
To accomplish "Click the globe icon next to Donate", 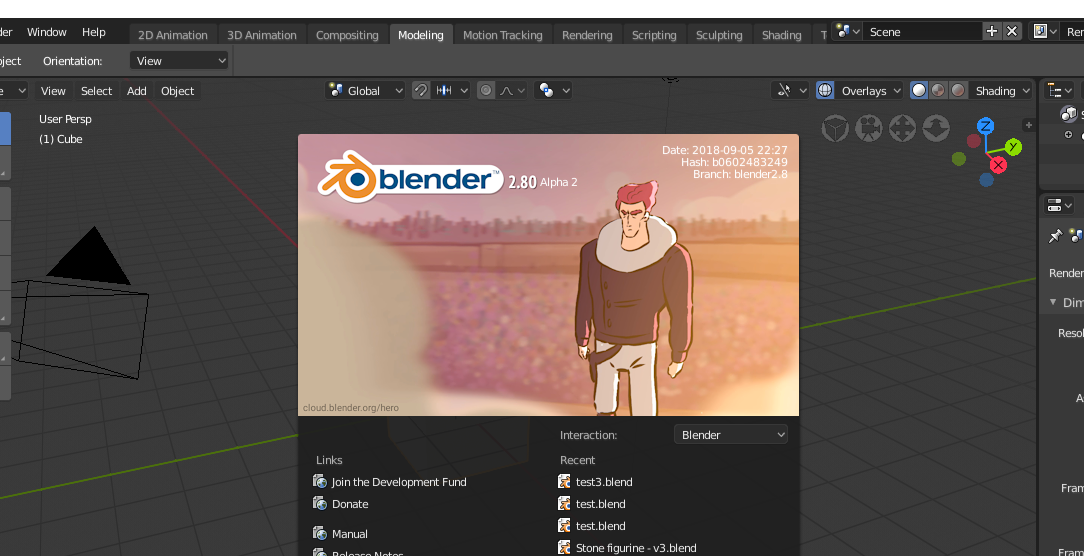I will click(319, 503).
